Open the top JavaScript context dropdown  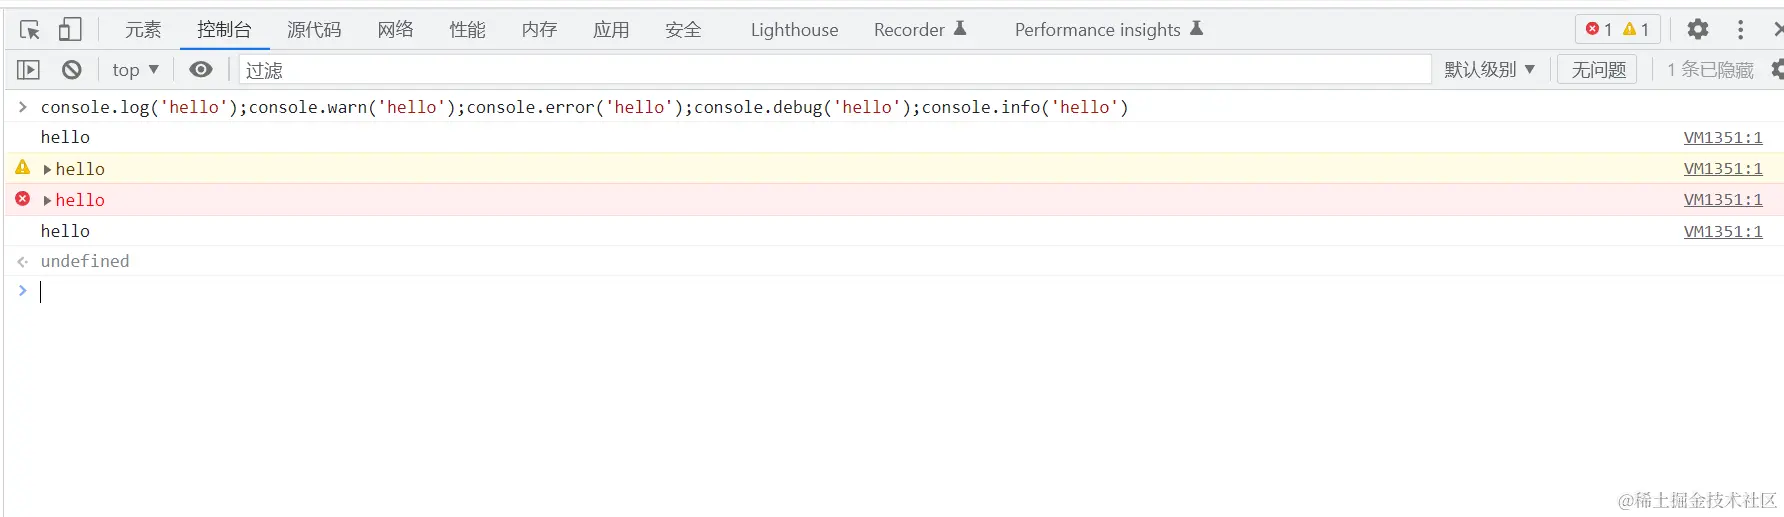(x=135, y=70)
